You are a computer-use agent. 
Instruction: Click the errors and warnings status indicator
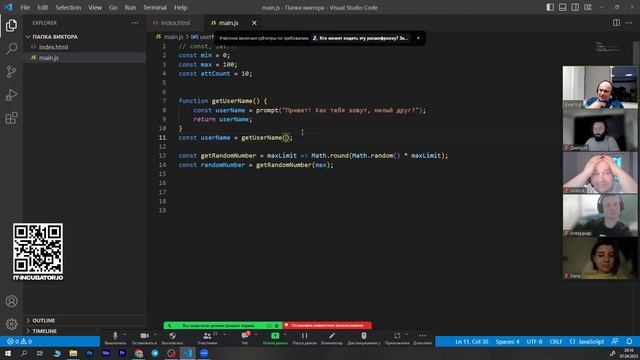tap(20, 341)
